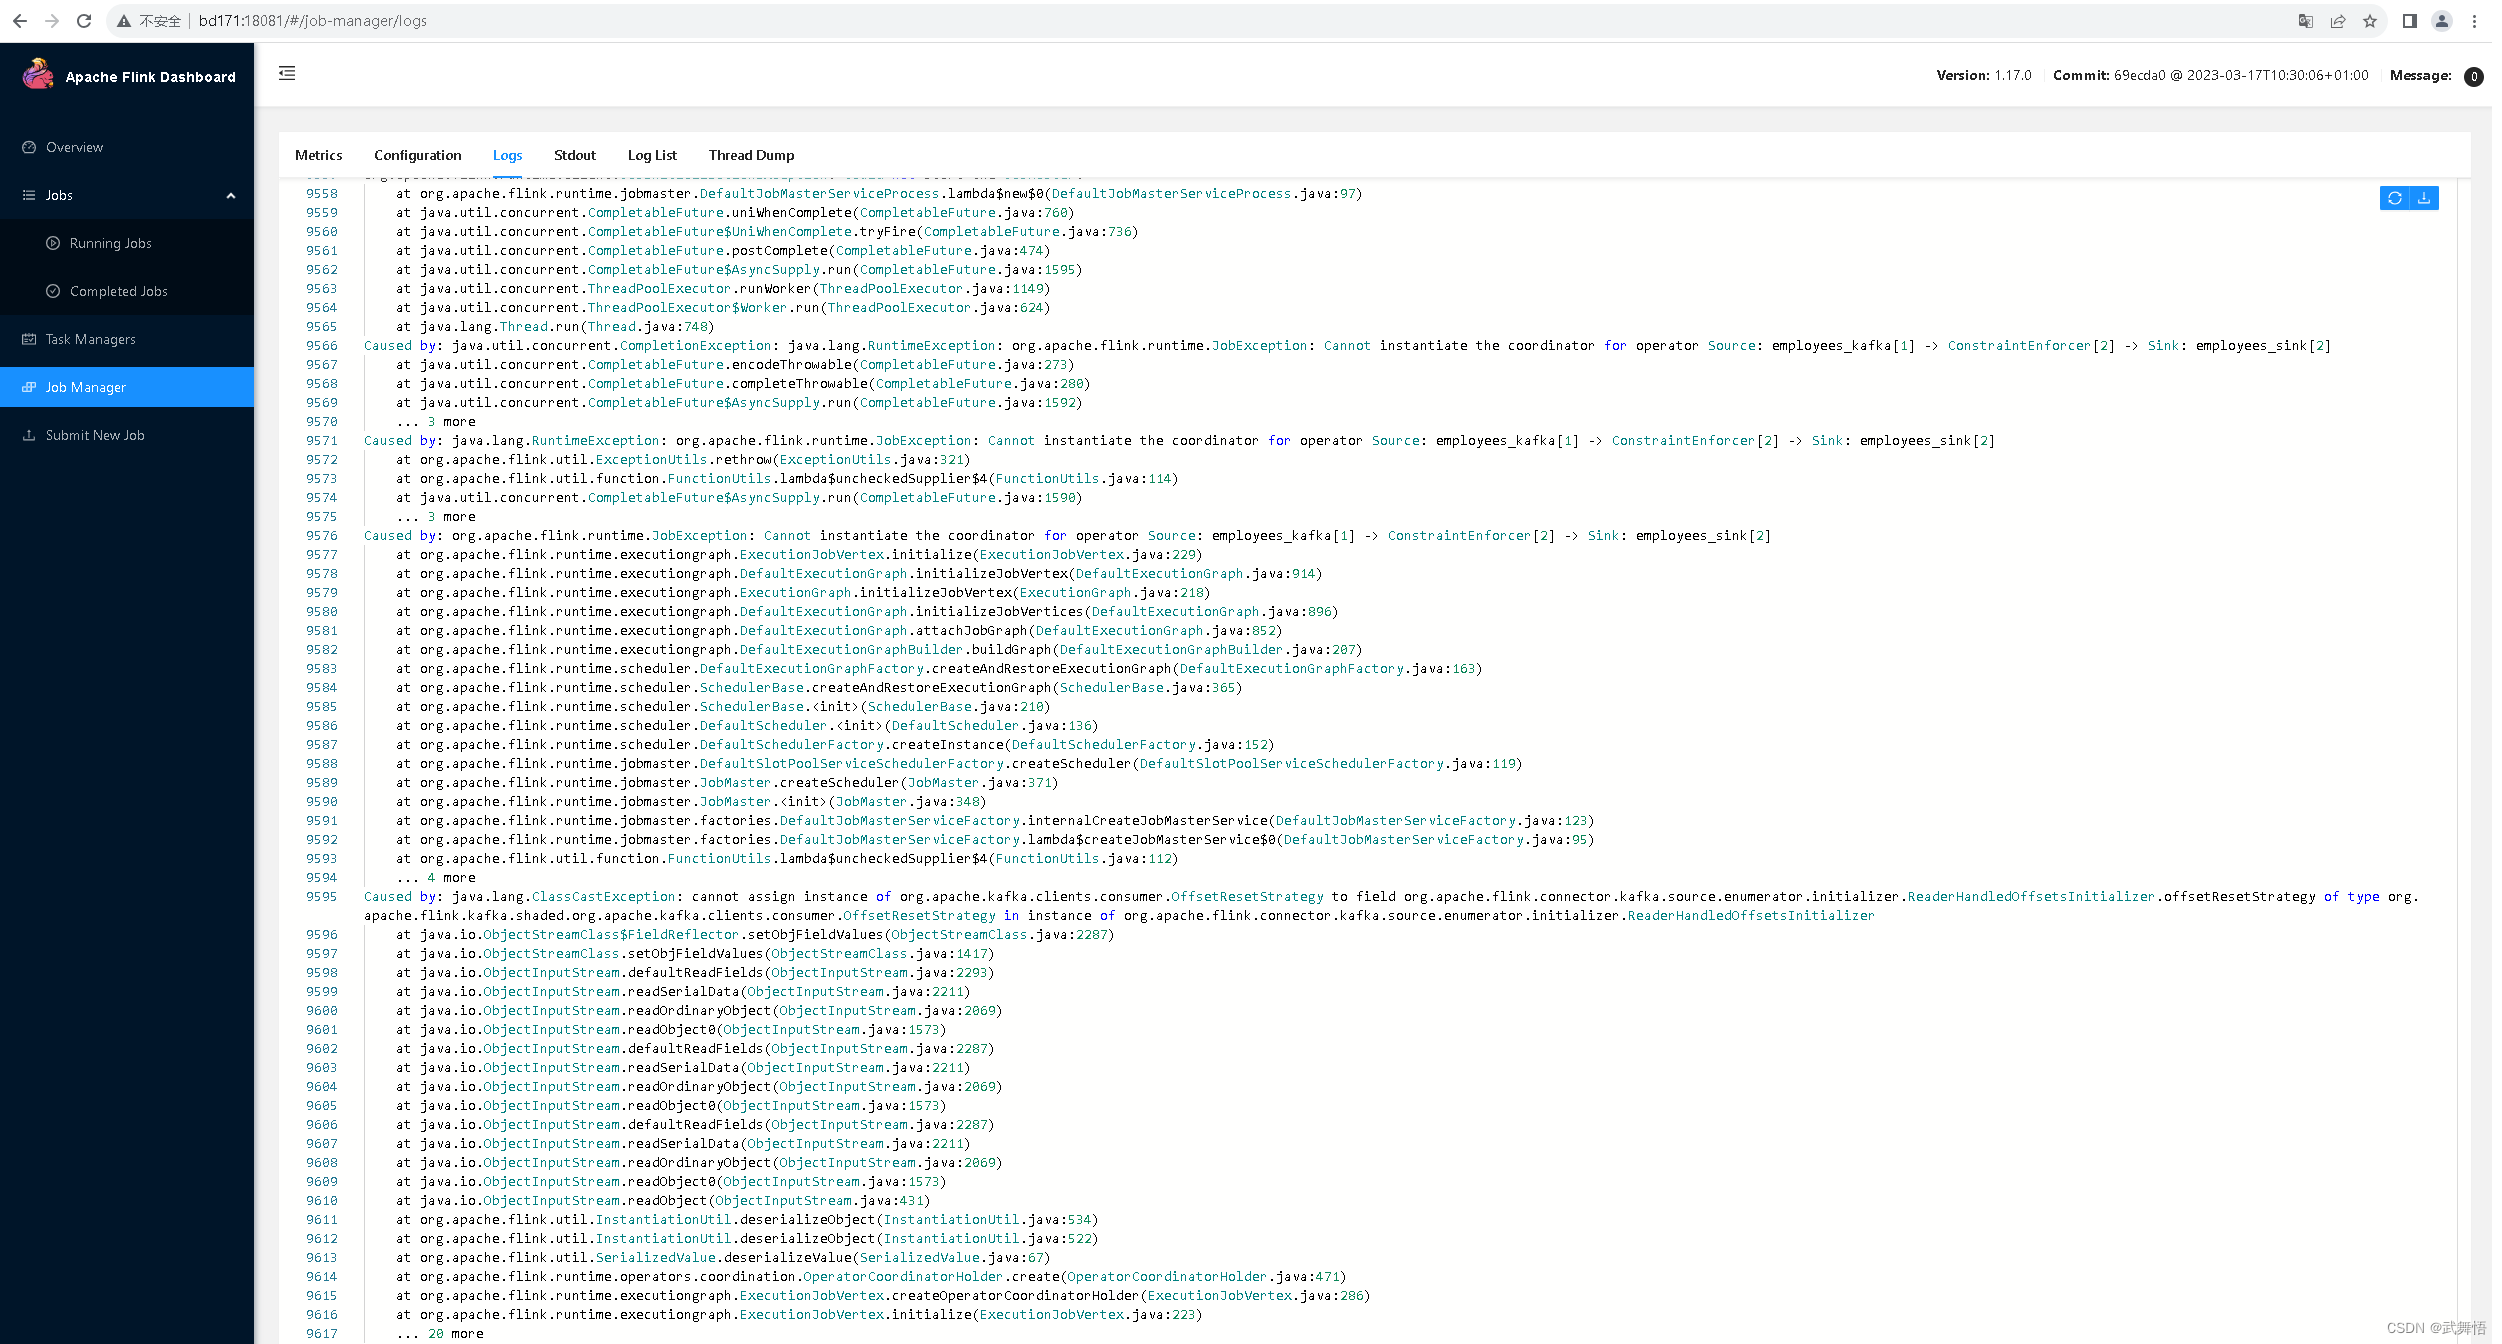Open the Thread Dump tab

(x=751, y=155)
